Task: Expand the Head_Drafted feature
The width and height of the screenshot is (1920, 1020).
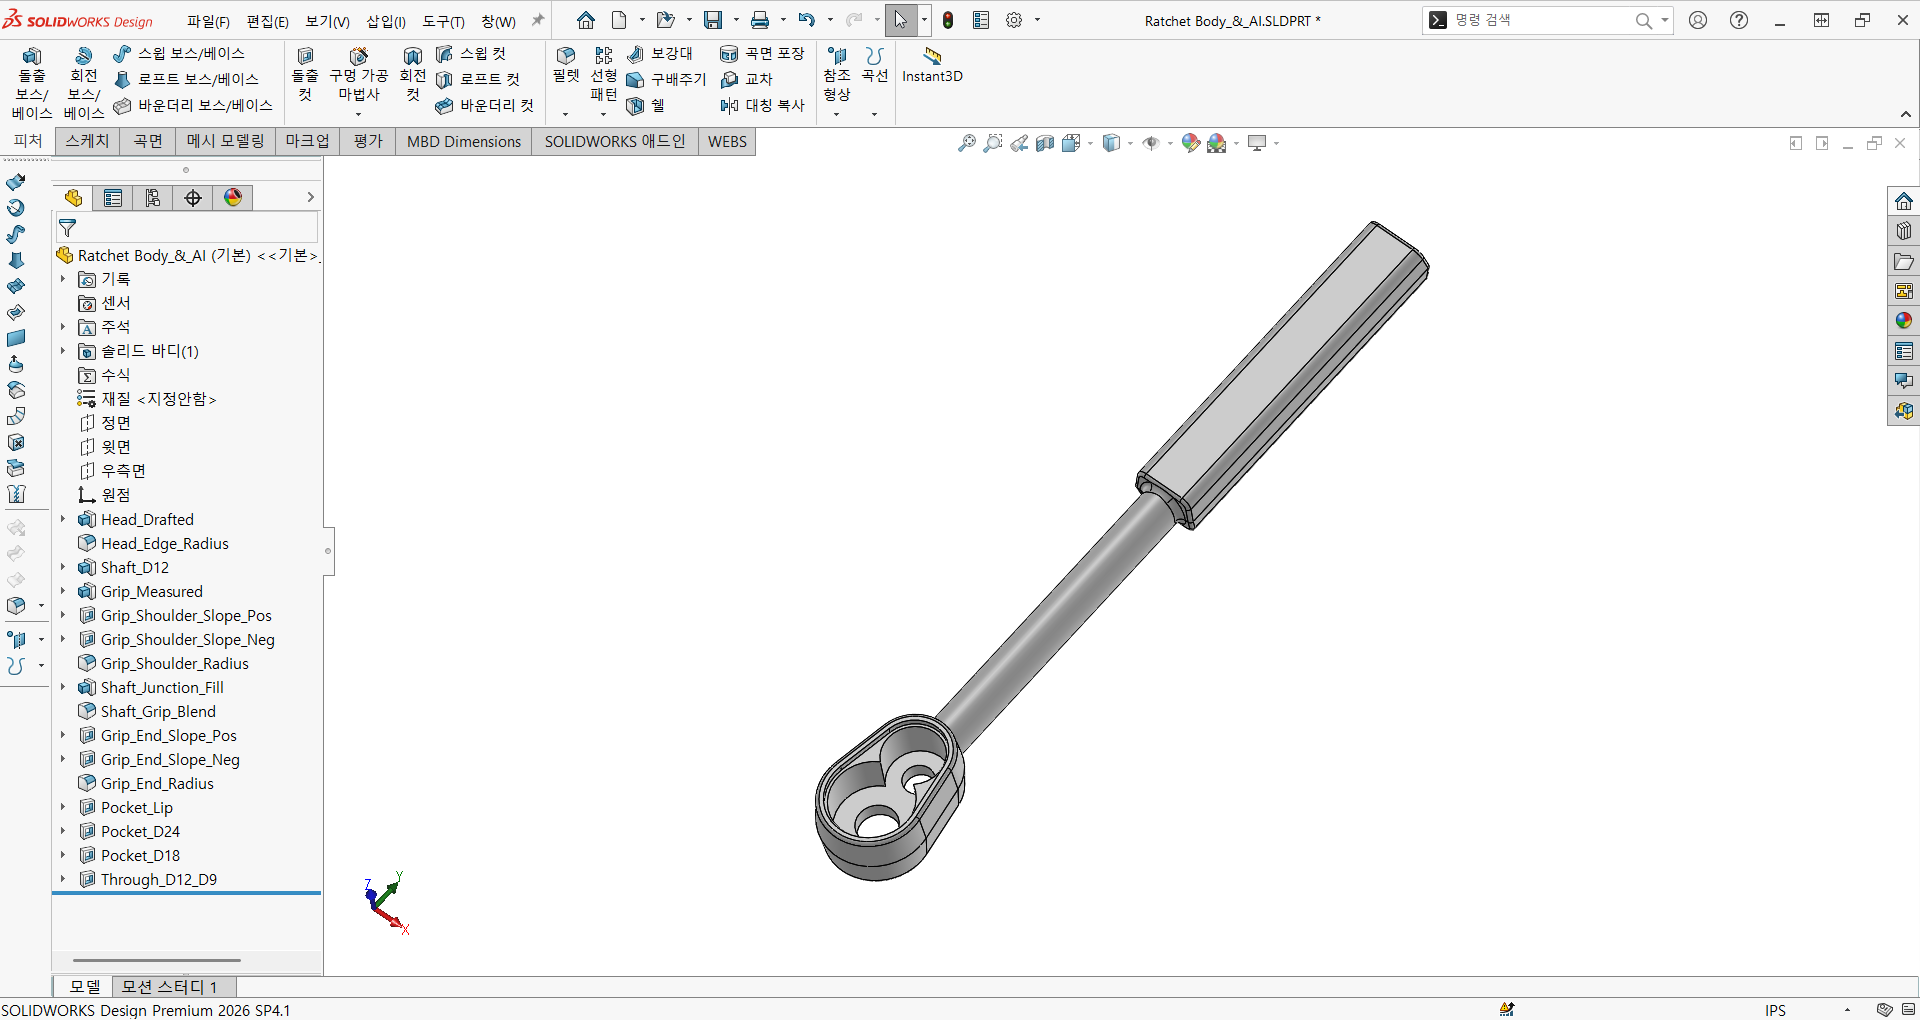Action: 63,519
